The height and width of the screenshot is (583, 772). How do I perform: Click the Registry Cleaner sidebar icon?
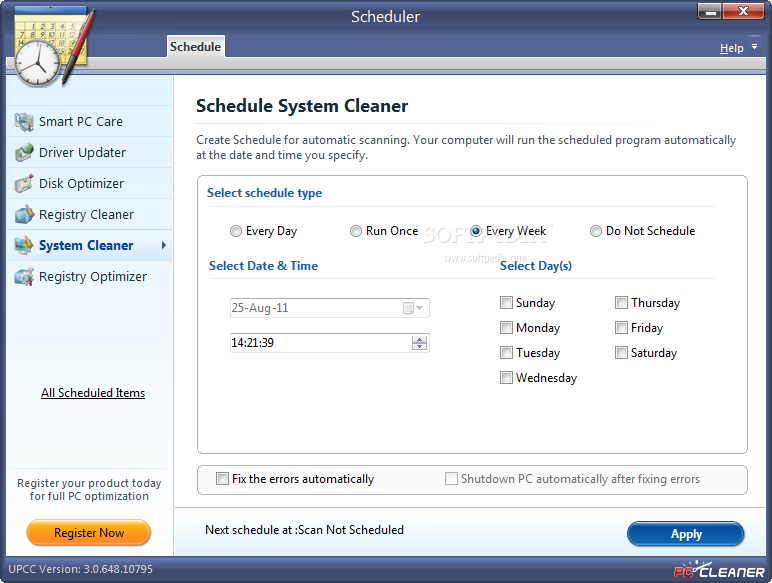coord(24,215)
